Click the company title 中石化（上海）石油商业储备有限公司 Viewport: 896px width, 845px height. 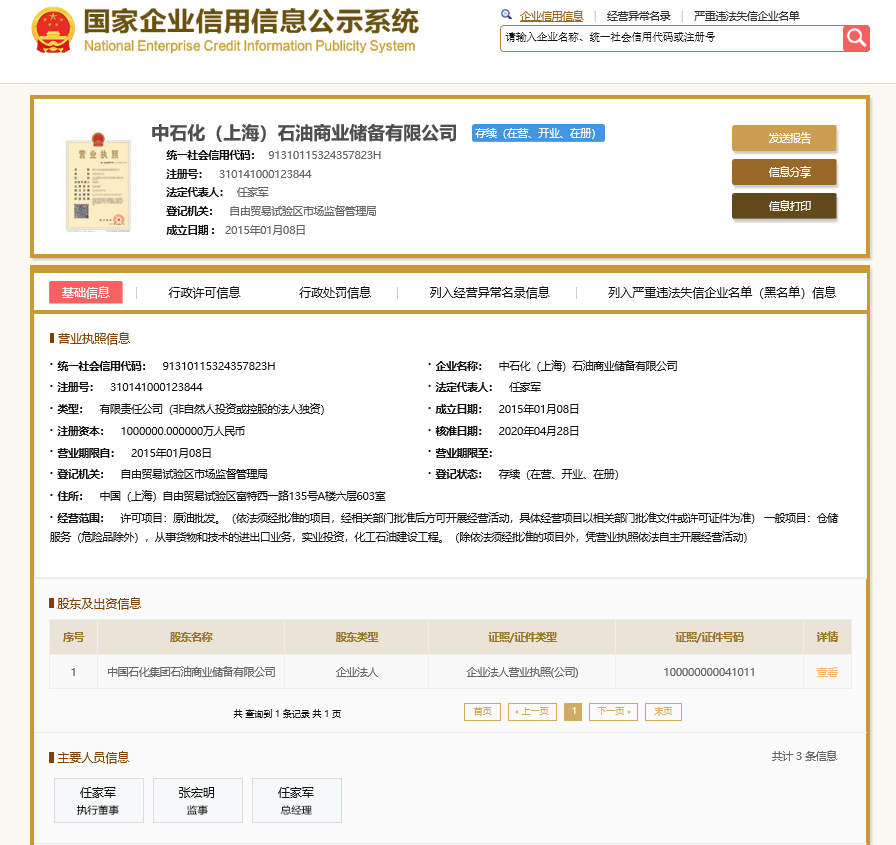(304, 133)
